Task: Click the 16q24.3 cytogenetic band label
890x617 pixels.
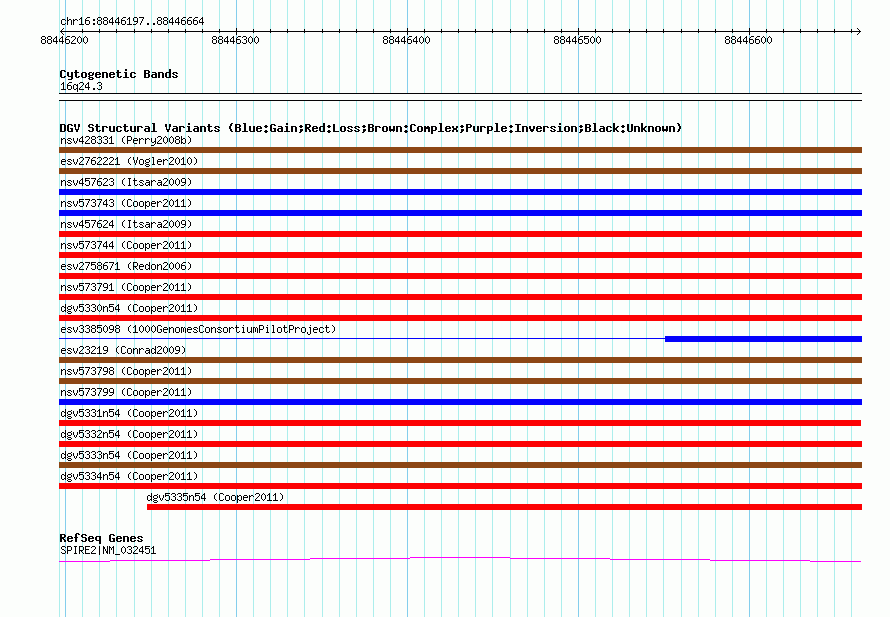Action: pos(81,86)
